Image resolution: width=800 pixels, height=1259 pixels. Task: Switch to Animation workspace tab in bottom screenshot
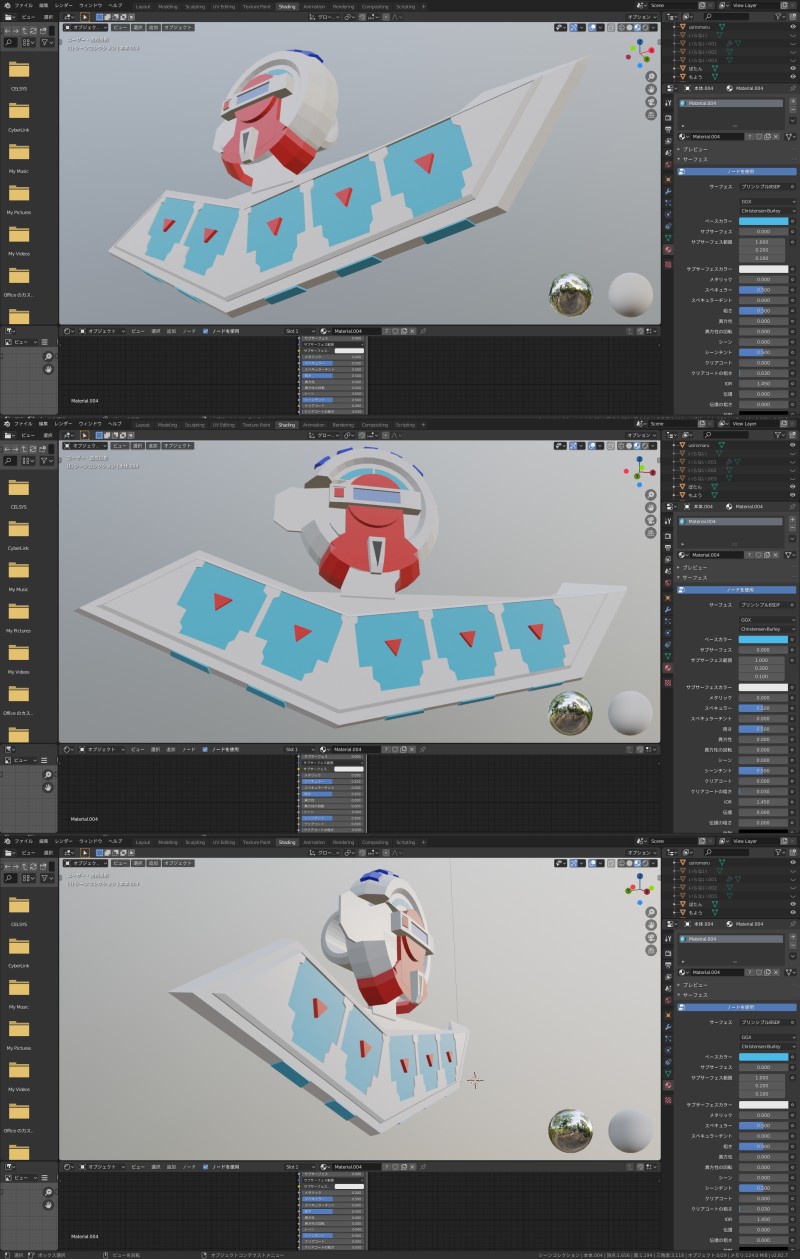tap(314, 842)
